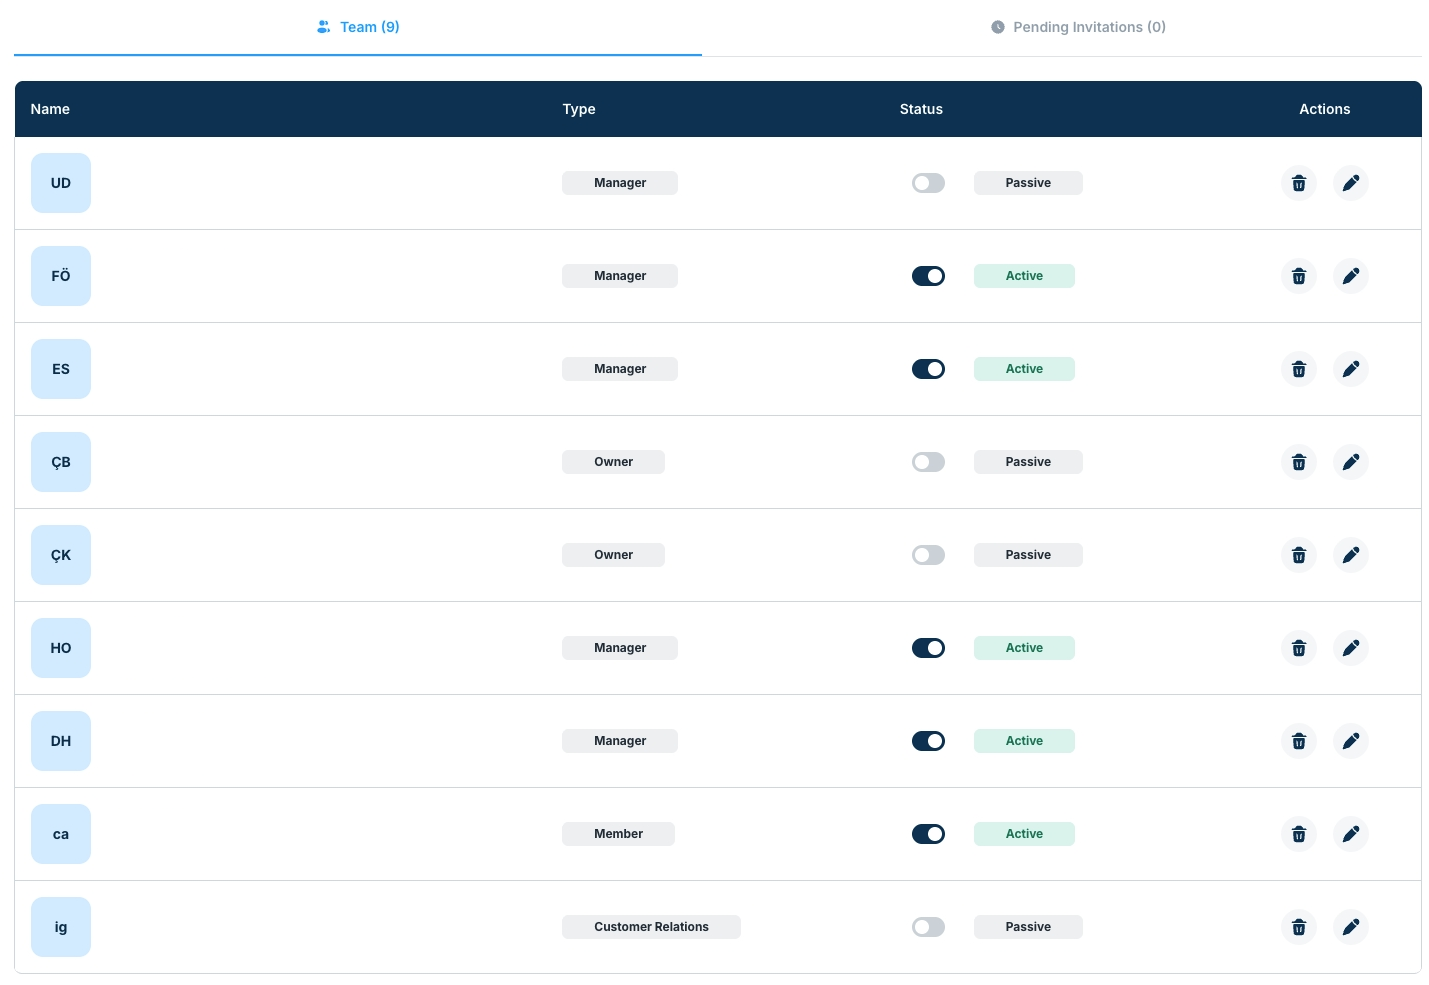Click the Customer Relations type badge

(x=651, y=927)
